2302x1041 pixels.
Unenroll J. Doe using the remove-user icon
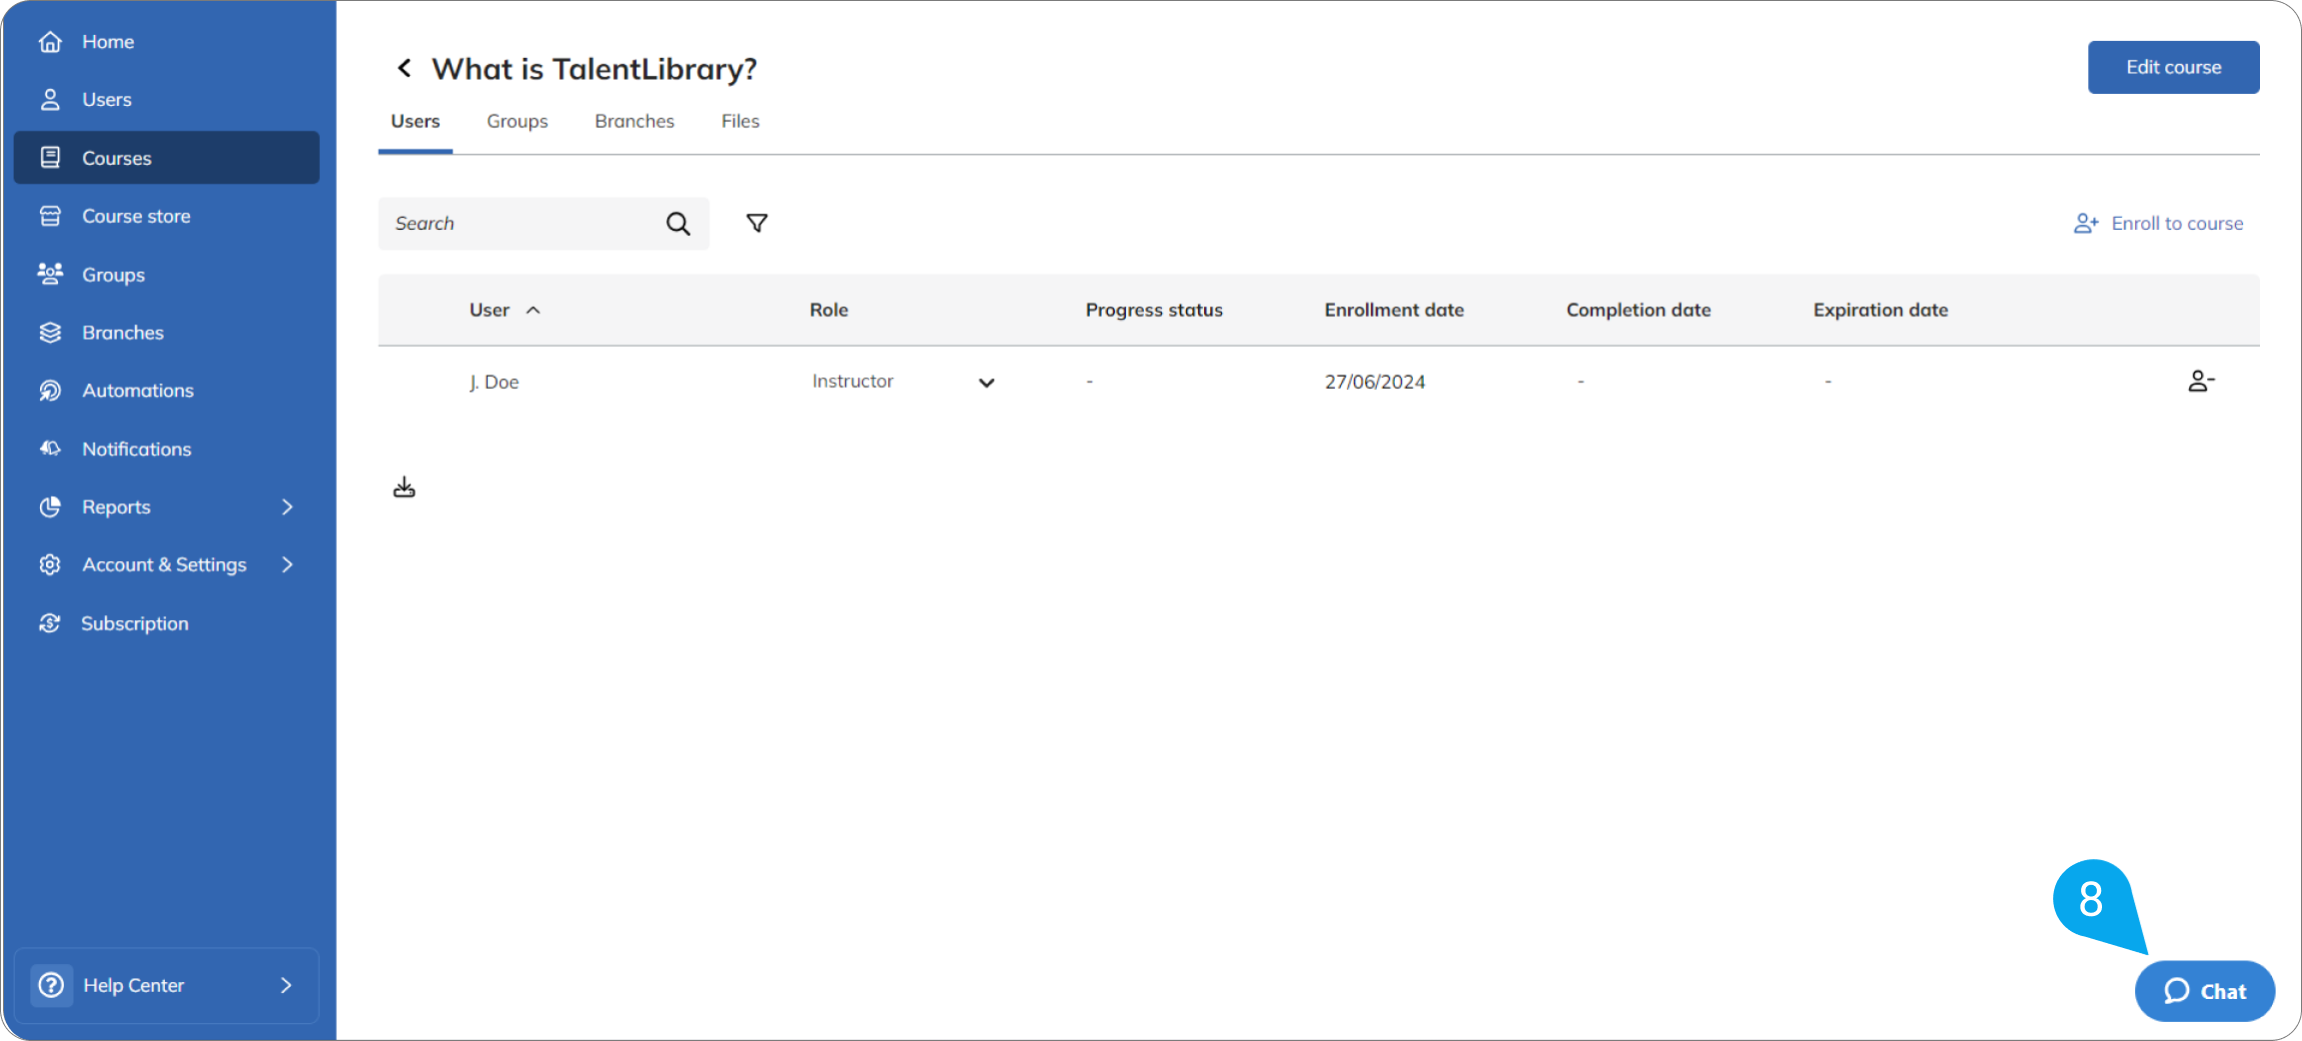click(x=2201, y=381)
